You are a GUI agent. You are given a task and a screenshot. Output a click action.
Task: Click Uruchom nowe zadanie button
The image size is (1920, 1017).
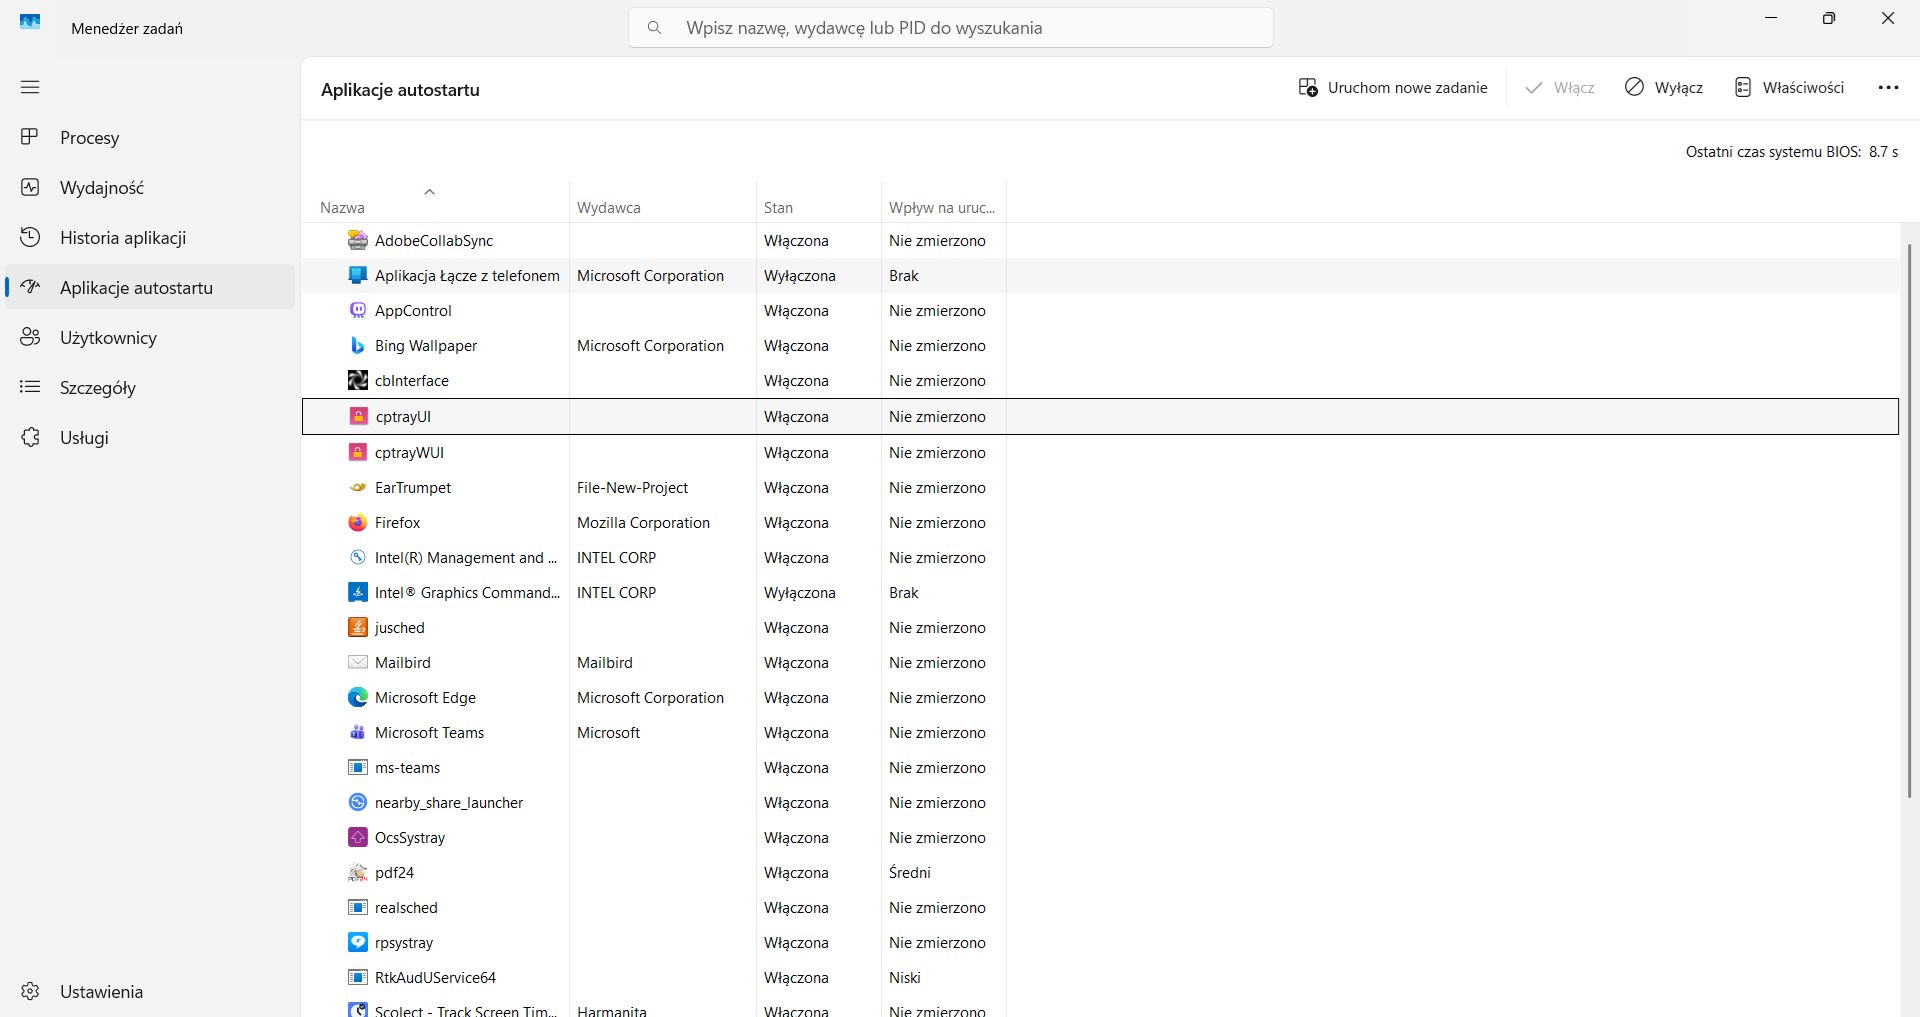point(1392,88)
